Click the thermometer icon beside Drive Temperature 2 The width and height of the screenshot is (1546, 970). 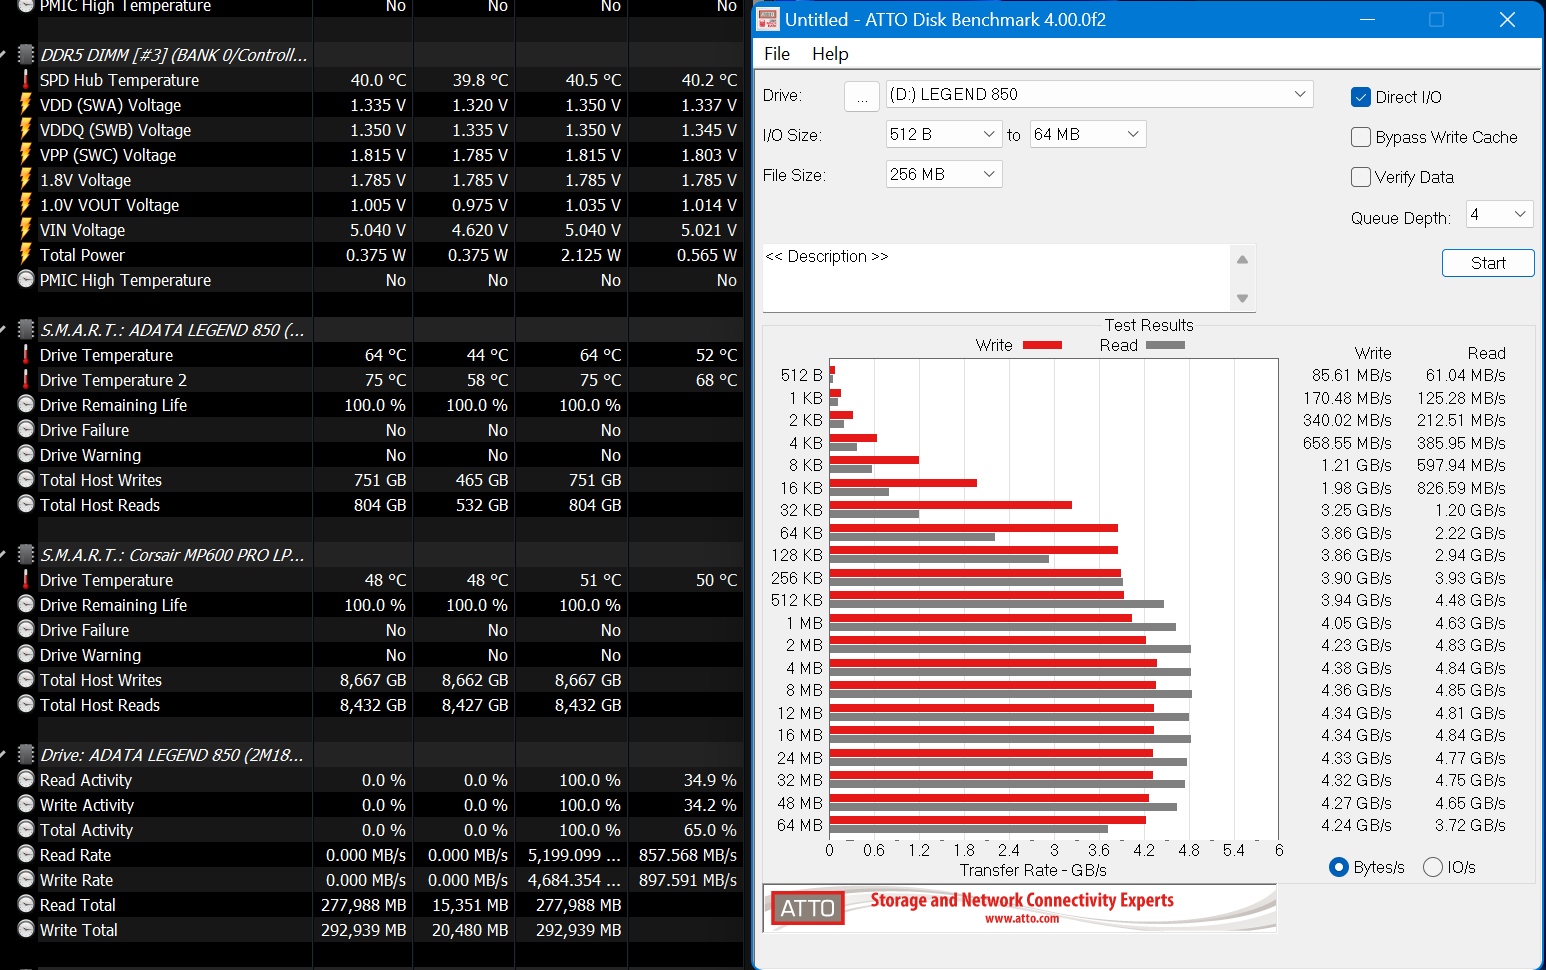[26, 379]
